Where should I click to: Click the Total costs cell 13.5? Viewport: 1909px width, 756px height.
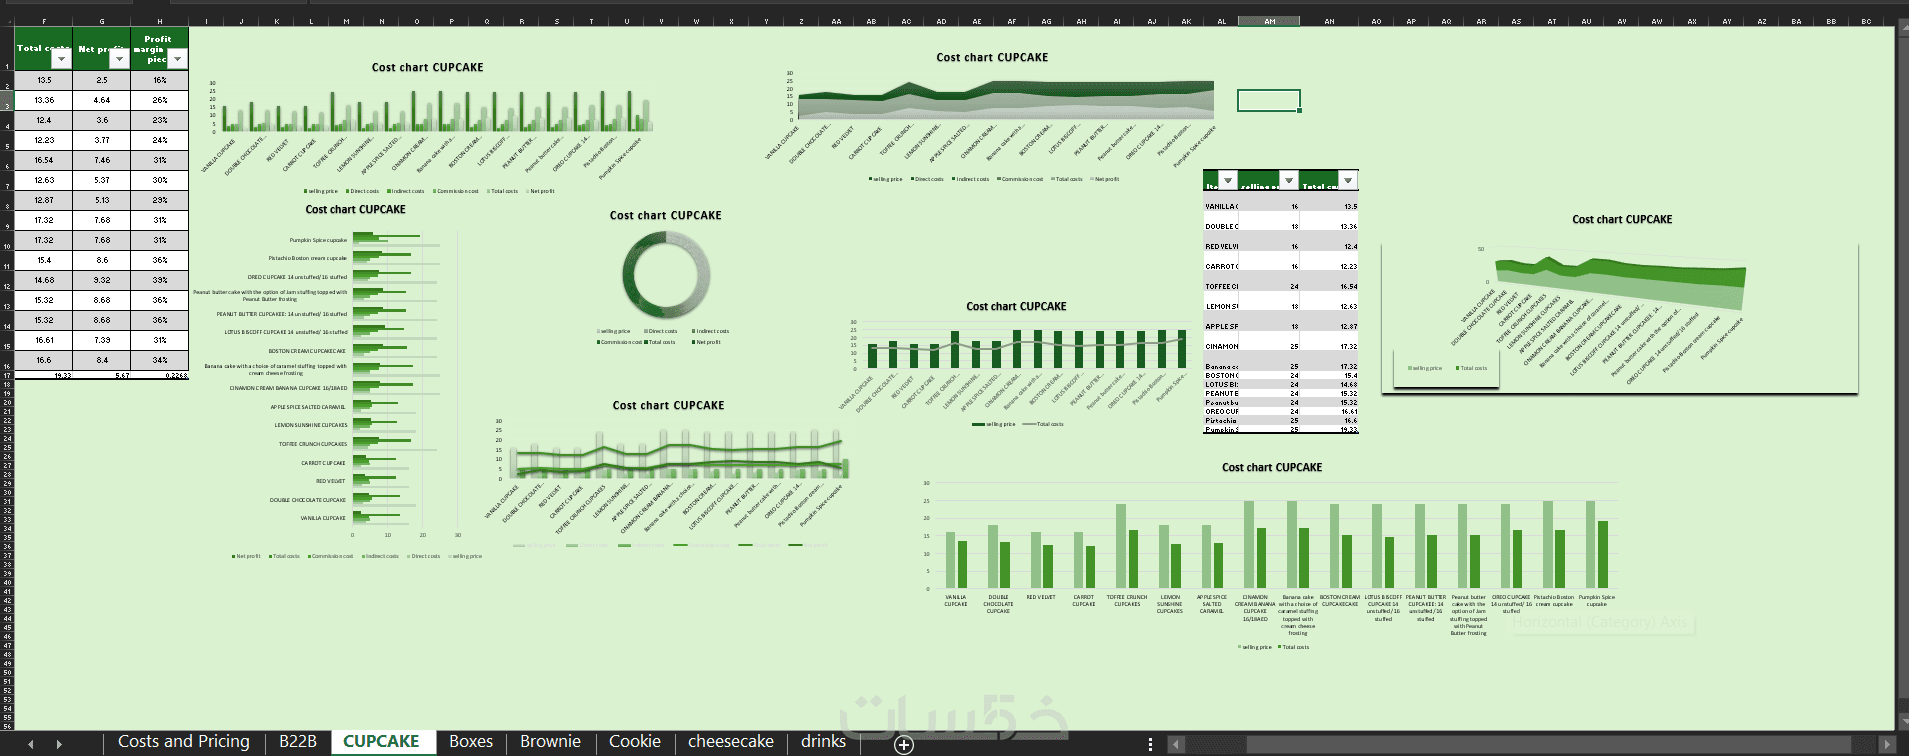(44, 80)
